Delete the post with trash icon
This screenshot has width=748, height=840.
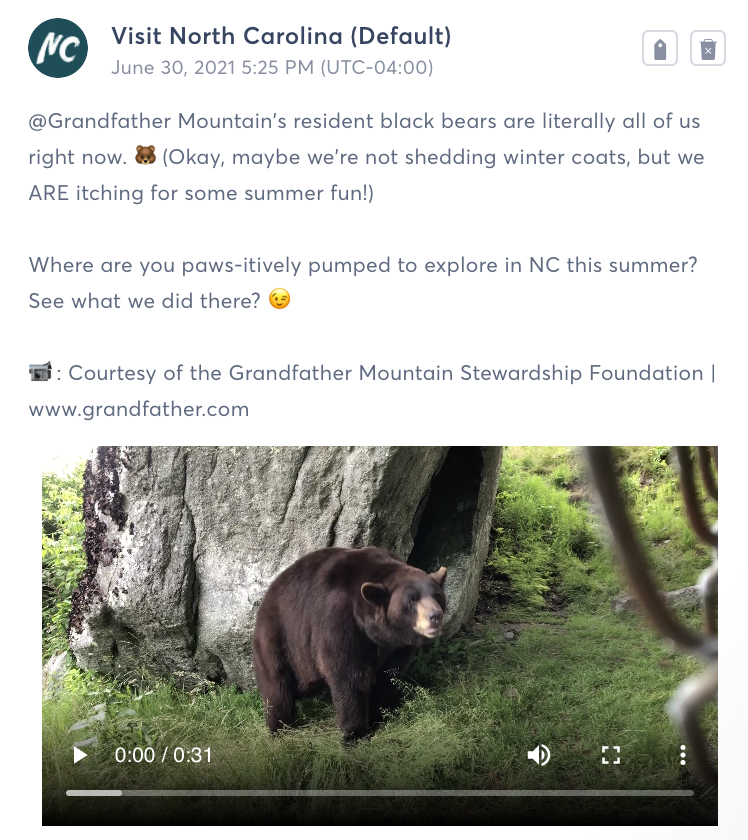point(708,48)
